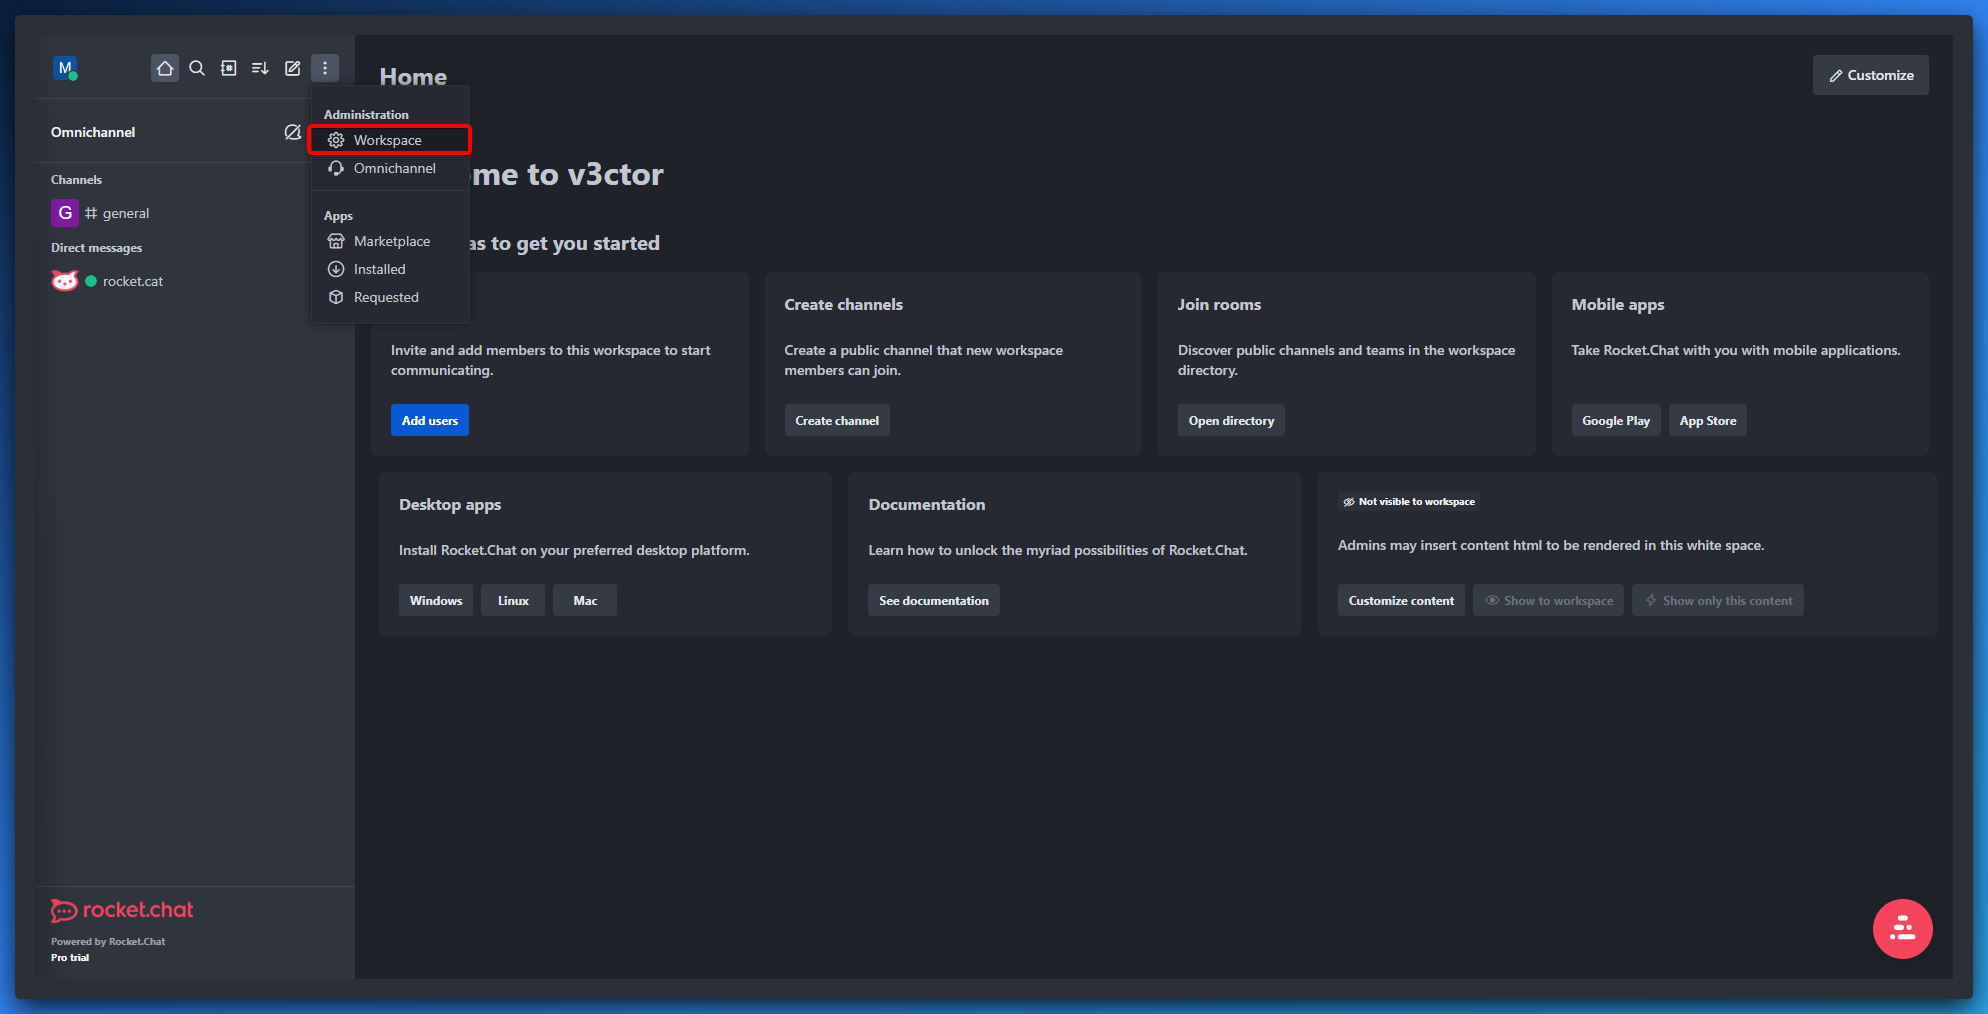Viewport: 1988px width, 1014px height.
Task: Open search with magnifier icon
Action: tap(197, 68)
